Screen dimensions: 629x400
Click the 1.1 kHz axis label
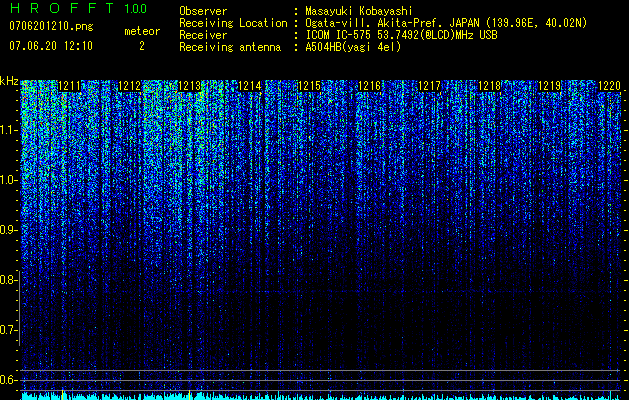click(x=7, y=130)
